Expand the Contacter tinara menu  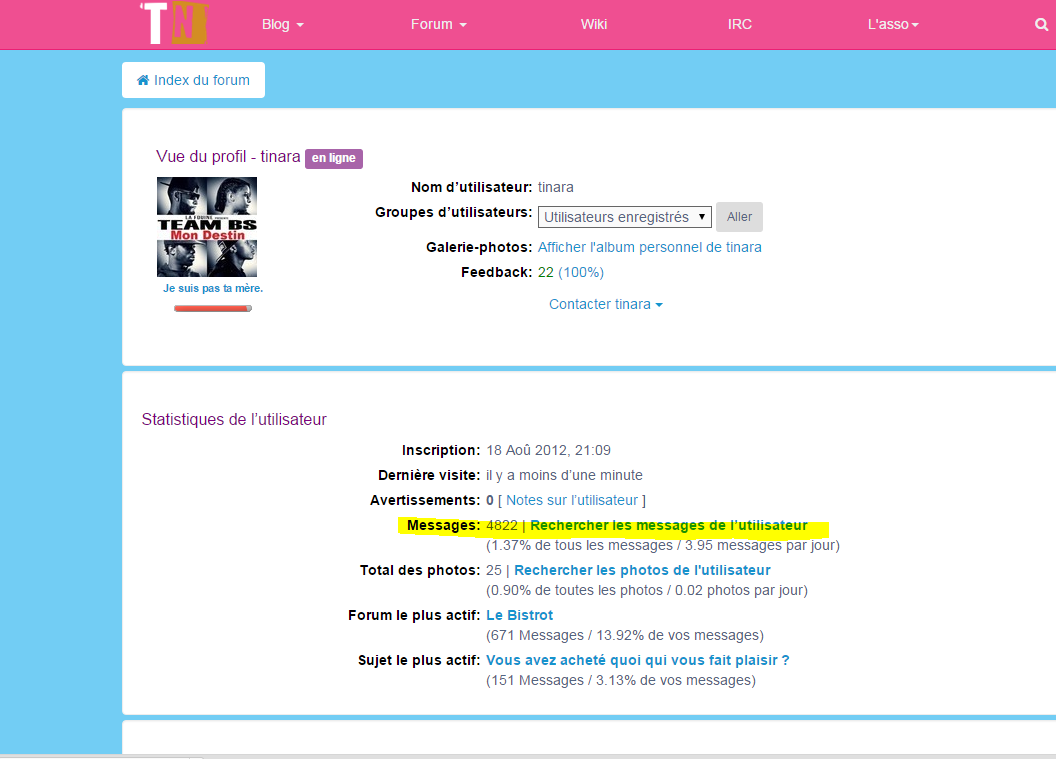tap(605, 304)
